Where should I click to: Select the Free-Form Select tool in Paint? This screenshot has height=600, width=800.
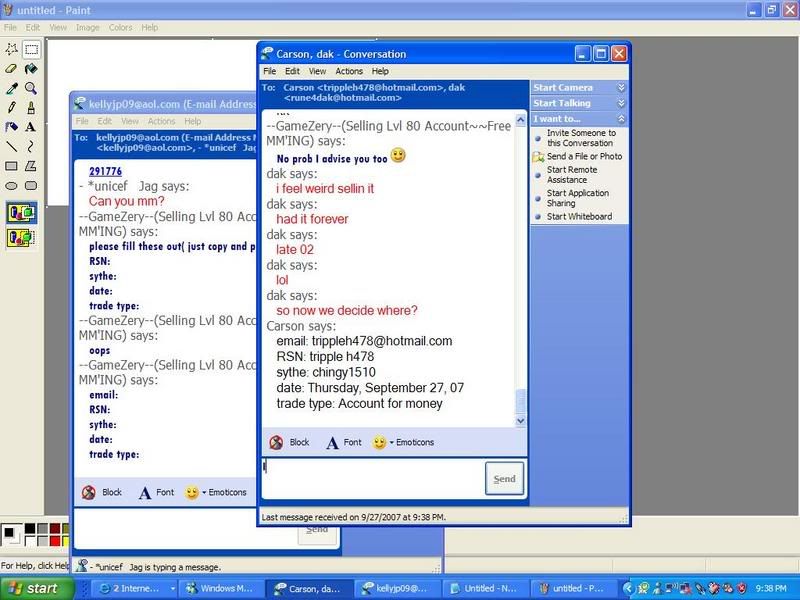pos(11,49)
